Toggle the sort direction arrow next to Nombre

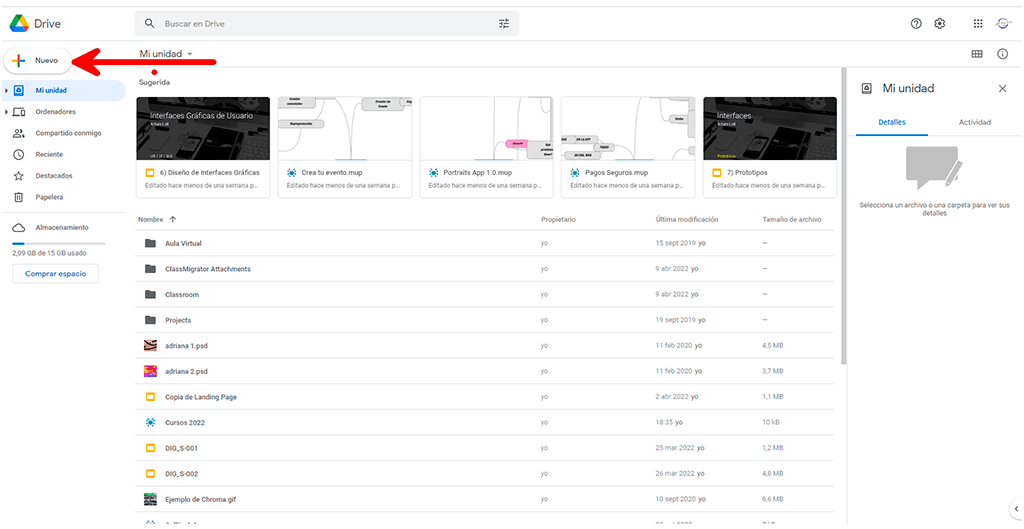pyautogui.click(x=173, y=219)
